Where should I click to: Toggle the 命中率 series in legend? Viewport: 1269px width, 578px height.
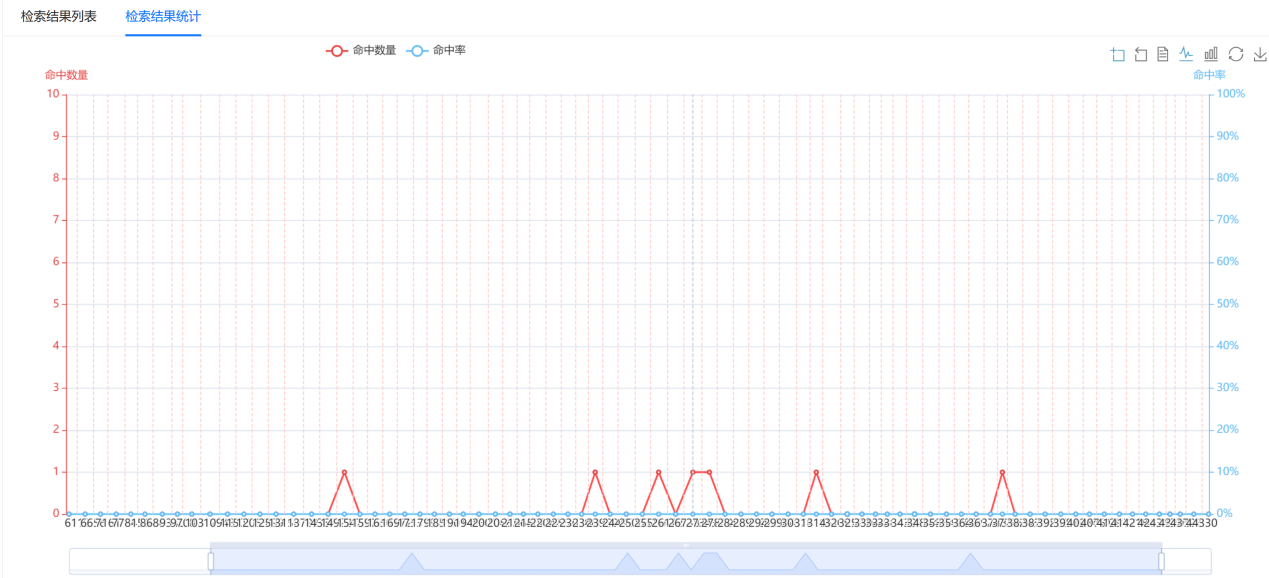click(x=437, y=50)
